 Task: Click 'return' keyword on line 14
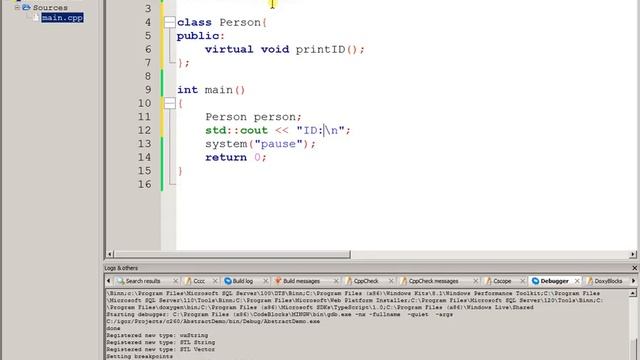[x=226, y=157]
